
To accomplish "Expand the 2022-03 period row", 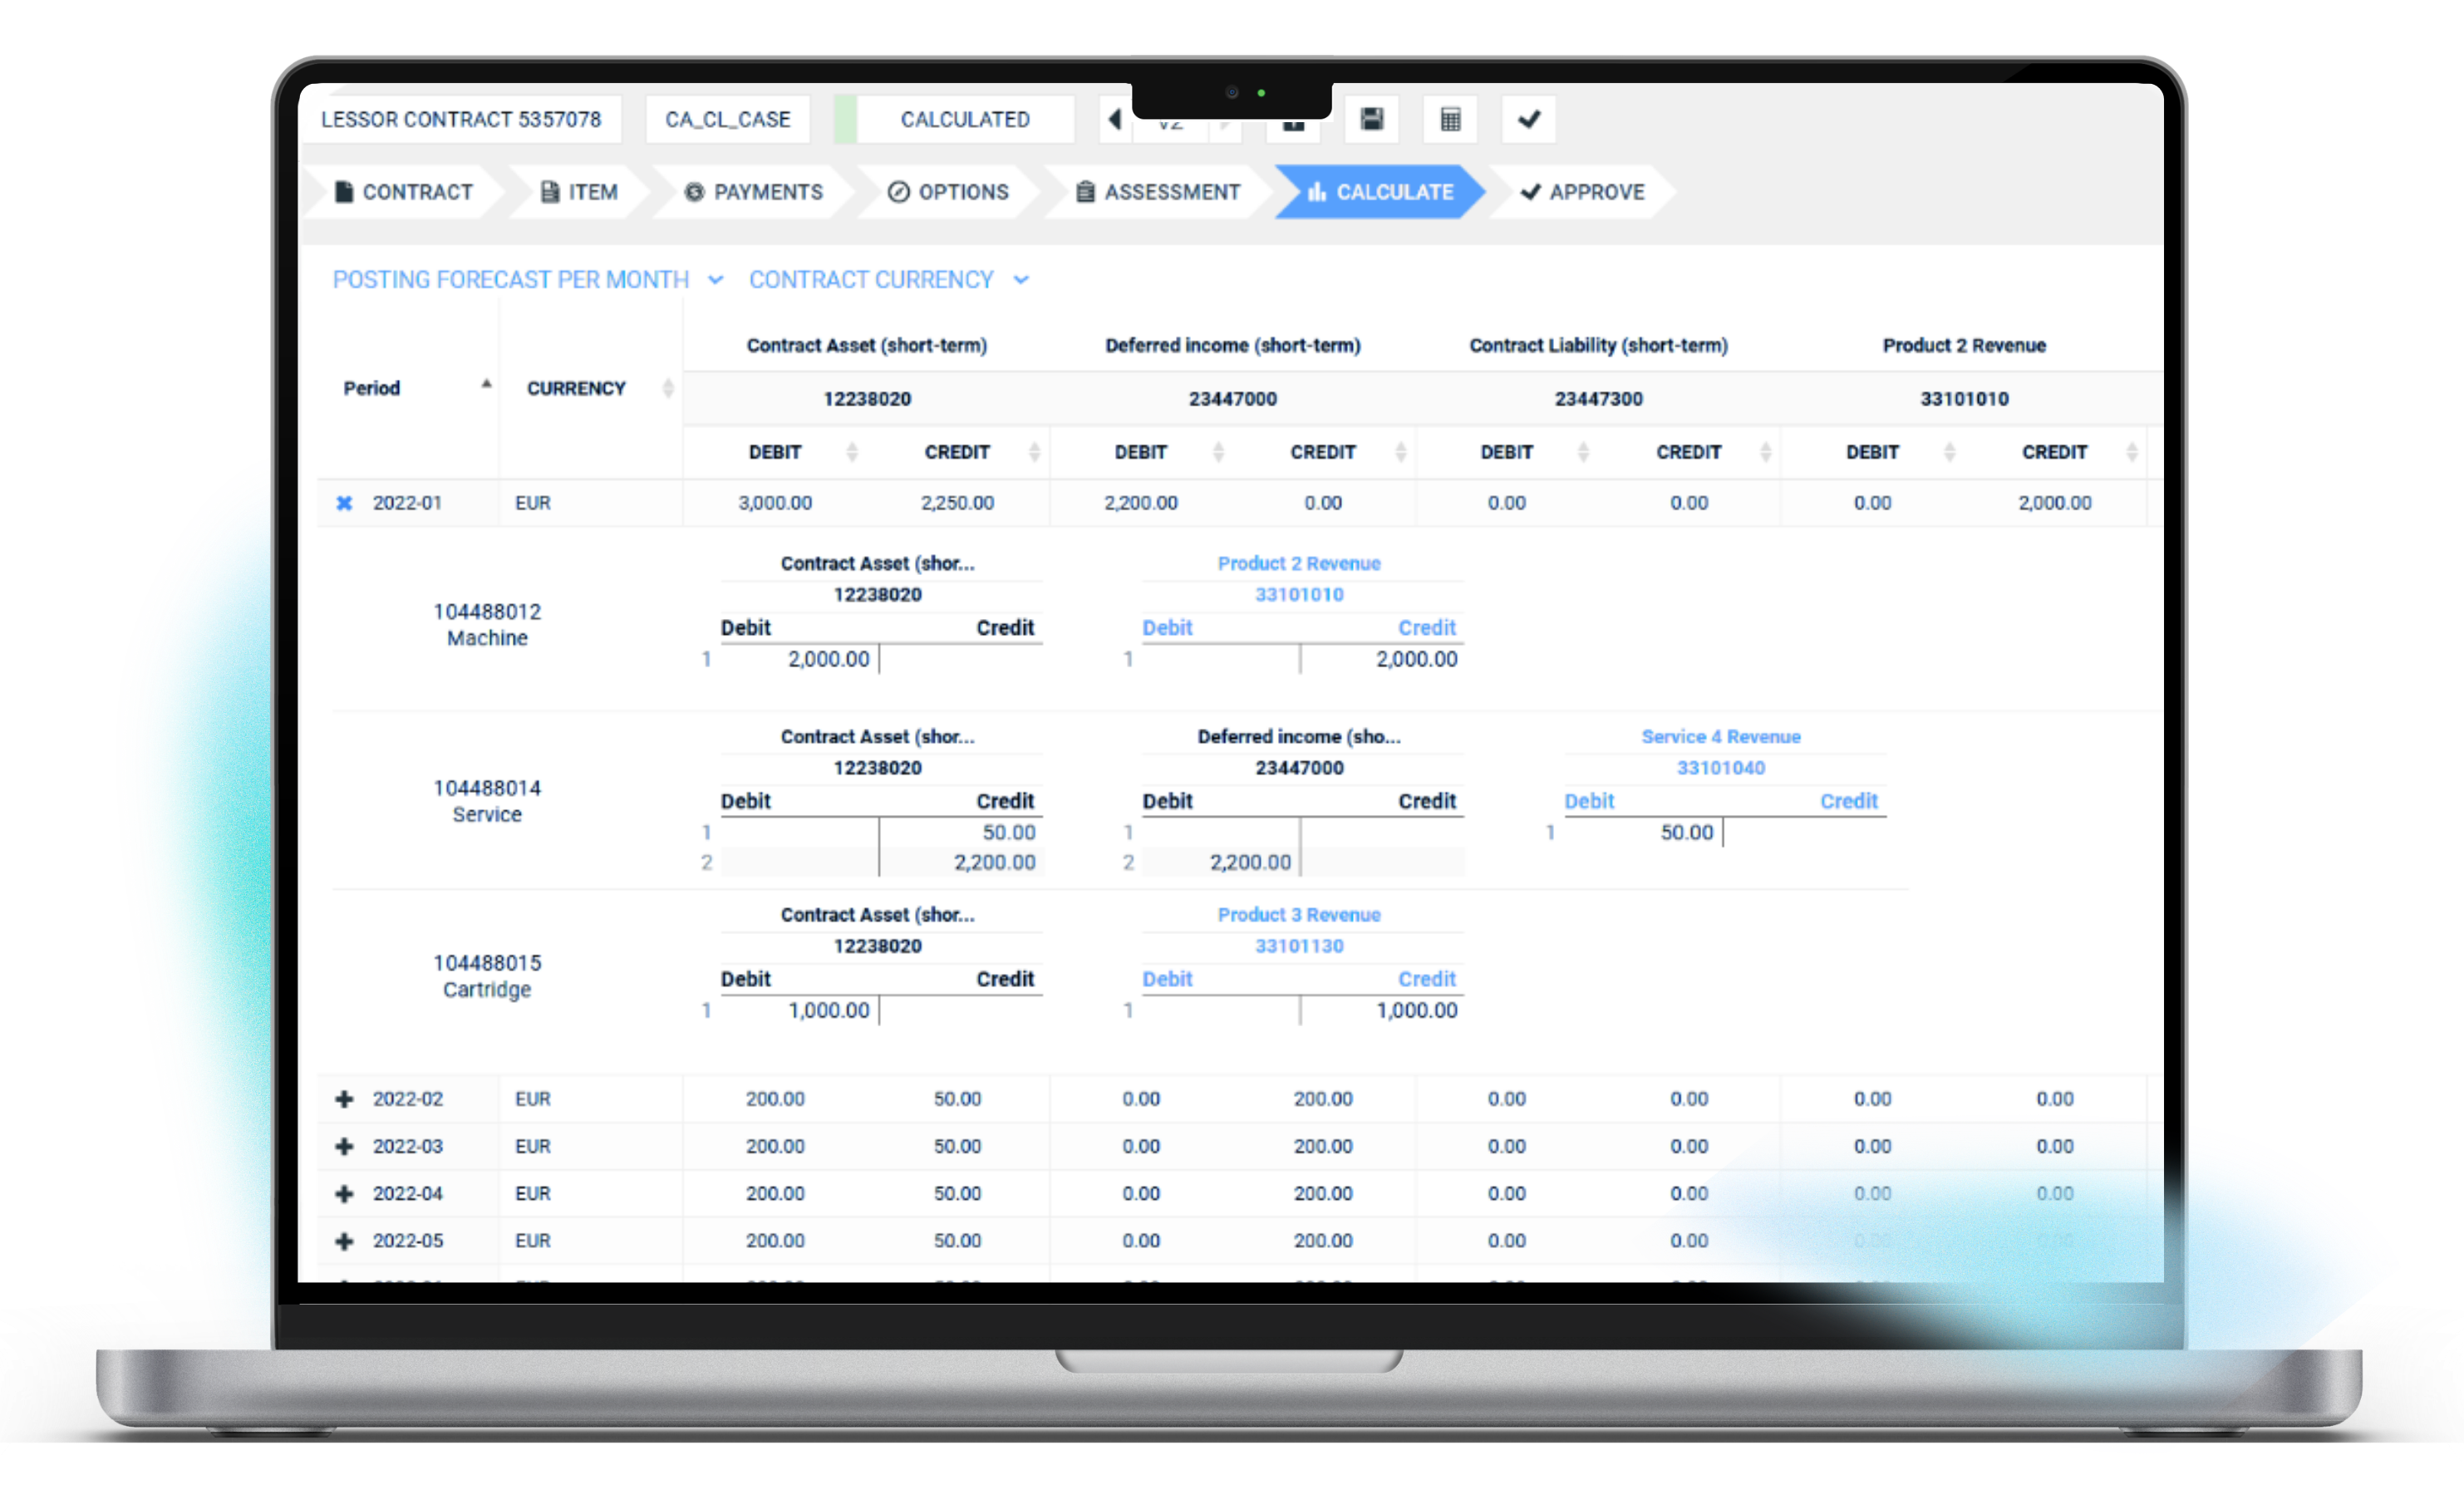I will 344,1146.
